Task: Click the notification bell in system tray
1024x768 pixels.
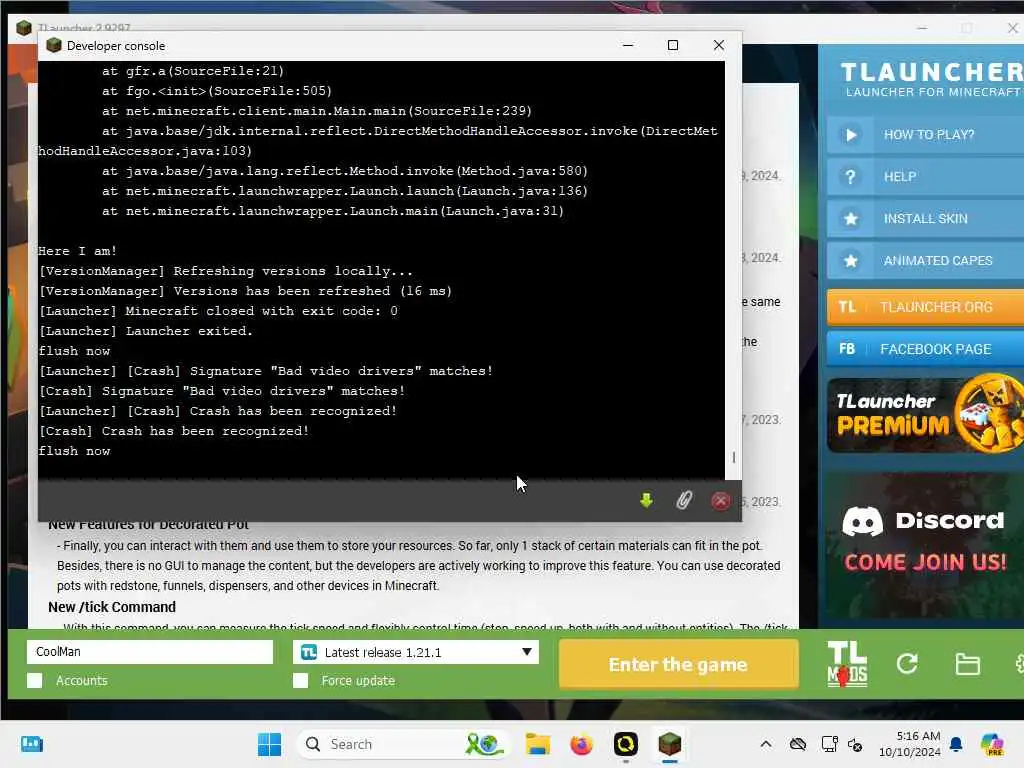Action: 956,744
